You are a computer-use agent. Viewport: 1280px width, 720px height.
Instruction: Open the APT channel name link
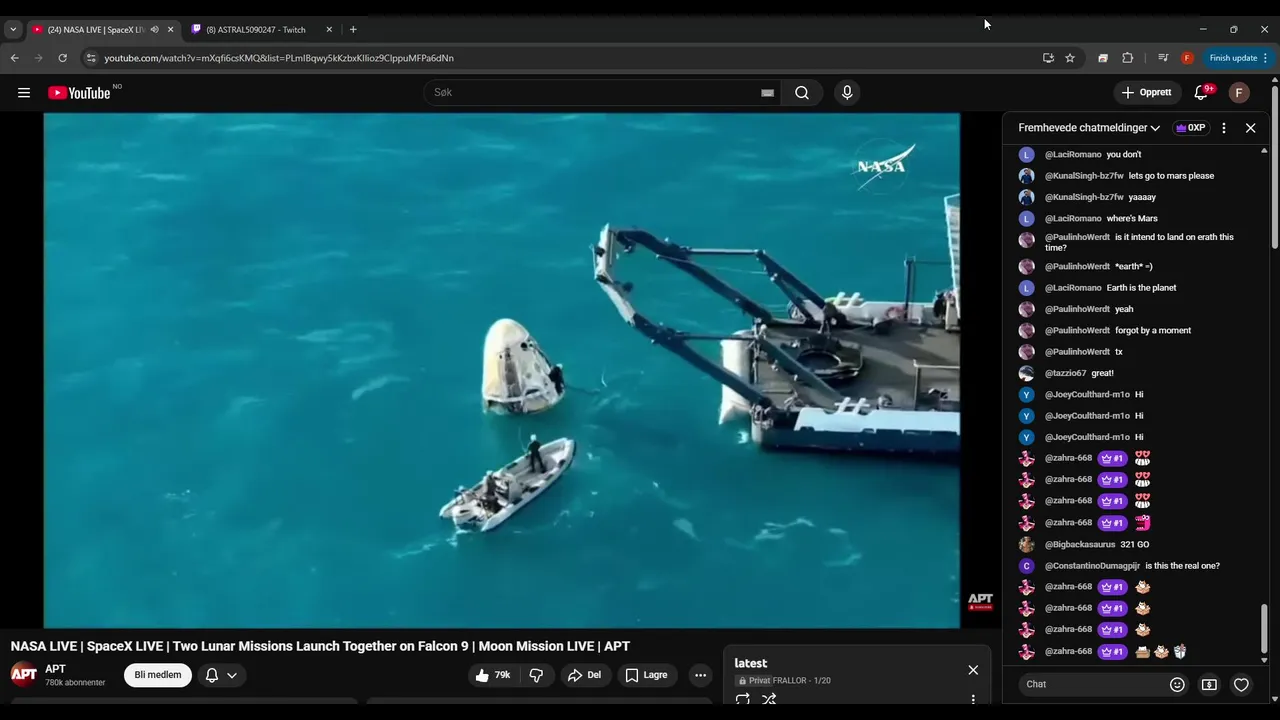tap(55, 669)
